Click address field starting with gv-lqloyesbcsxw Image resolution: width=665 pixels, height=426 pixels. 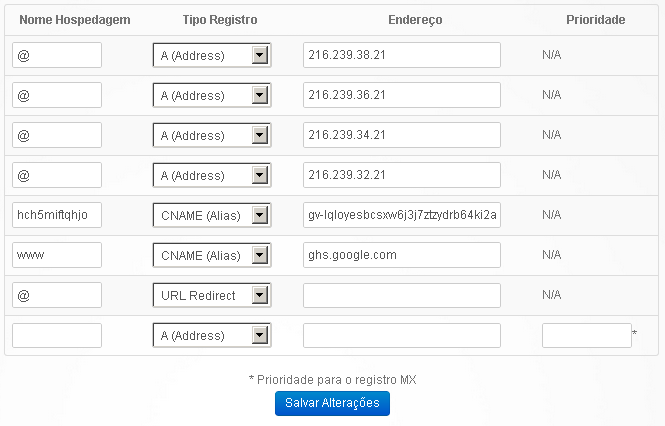pos(402,215)
